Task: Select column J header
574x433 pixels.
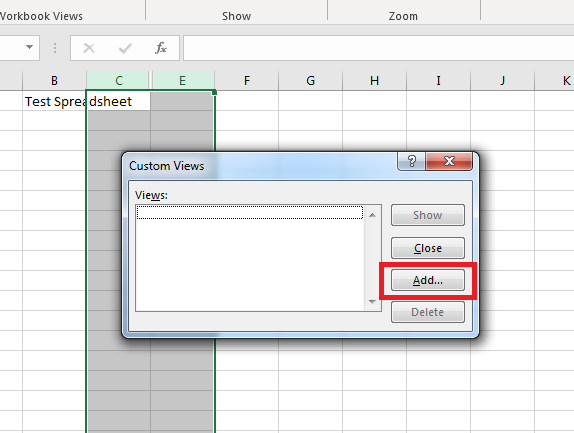Action: pos(502,81)
